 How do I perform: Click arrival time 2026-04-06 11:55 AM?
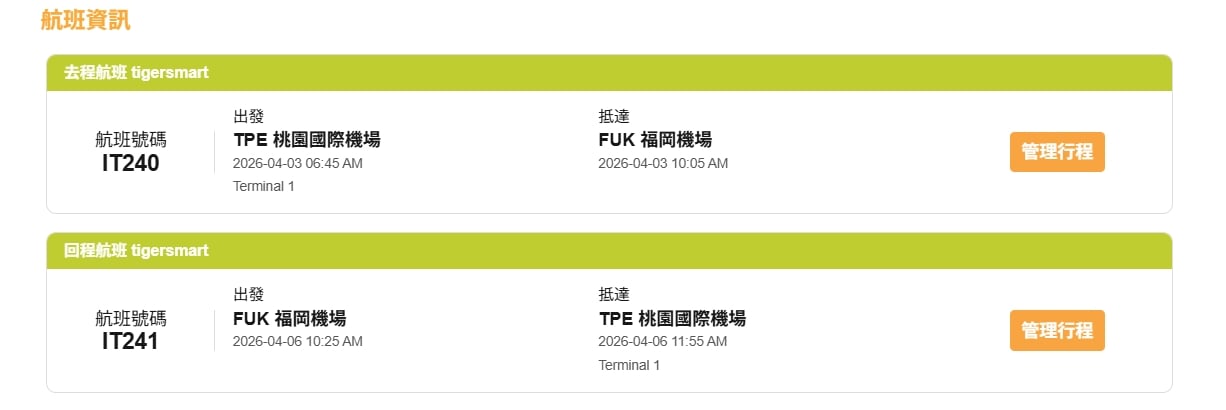coord(663,341)
